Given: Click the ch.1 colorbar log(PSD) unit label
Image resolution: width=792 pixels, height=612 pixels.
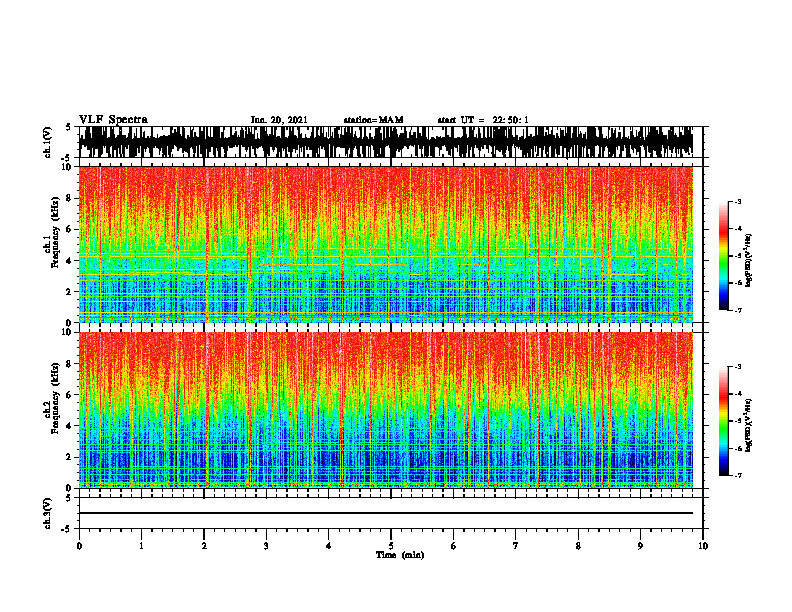Looking at the screenshot, I should (749, 261).
